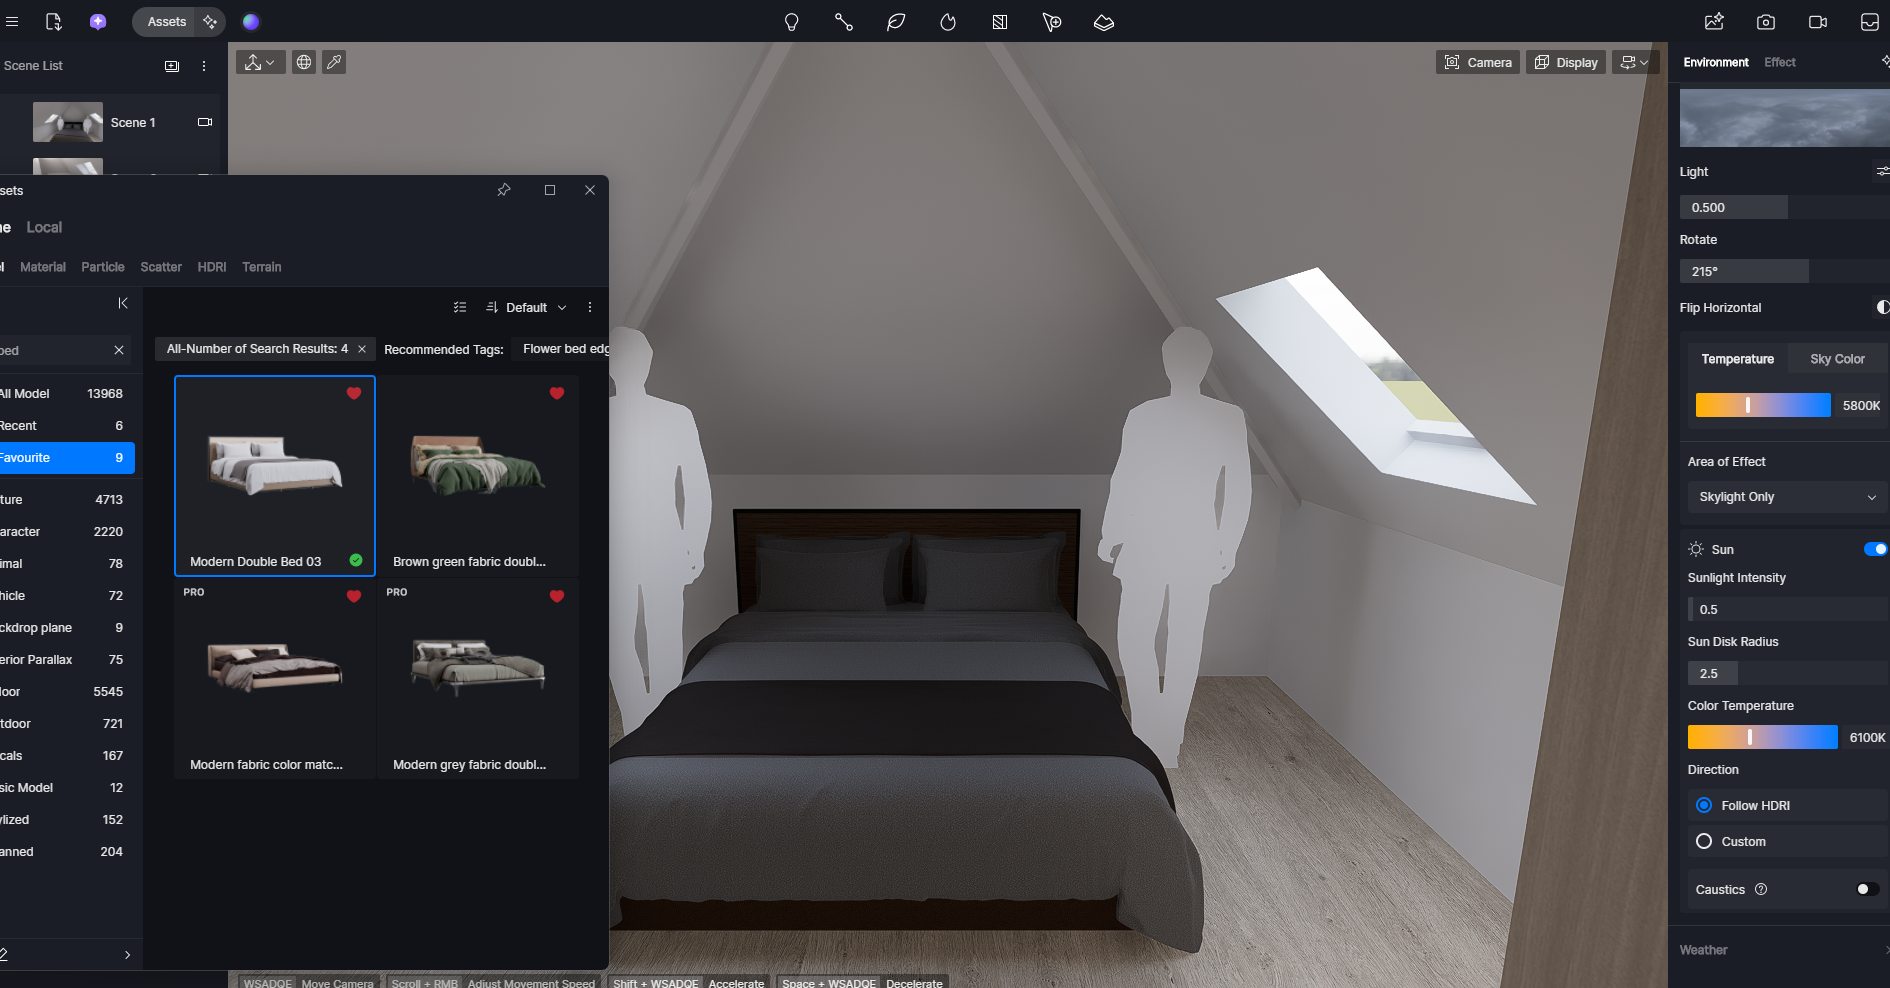Click the Display button in viewport
The image size is (1890, 988).
[1566, 62]
